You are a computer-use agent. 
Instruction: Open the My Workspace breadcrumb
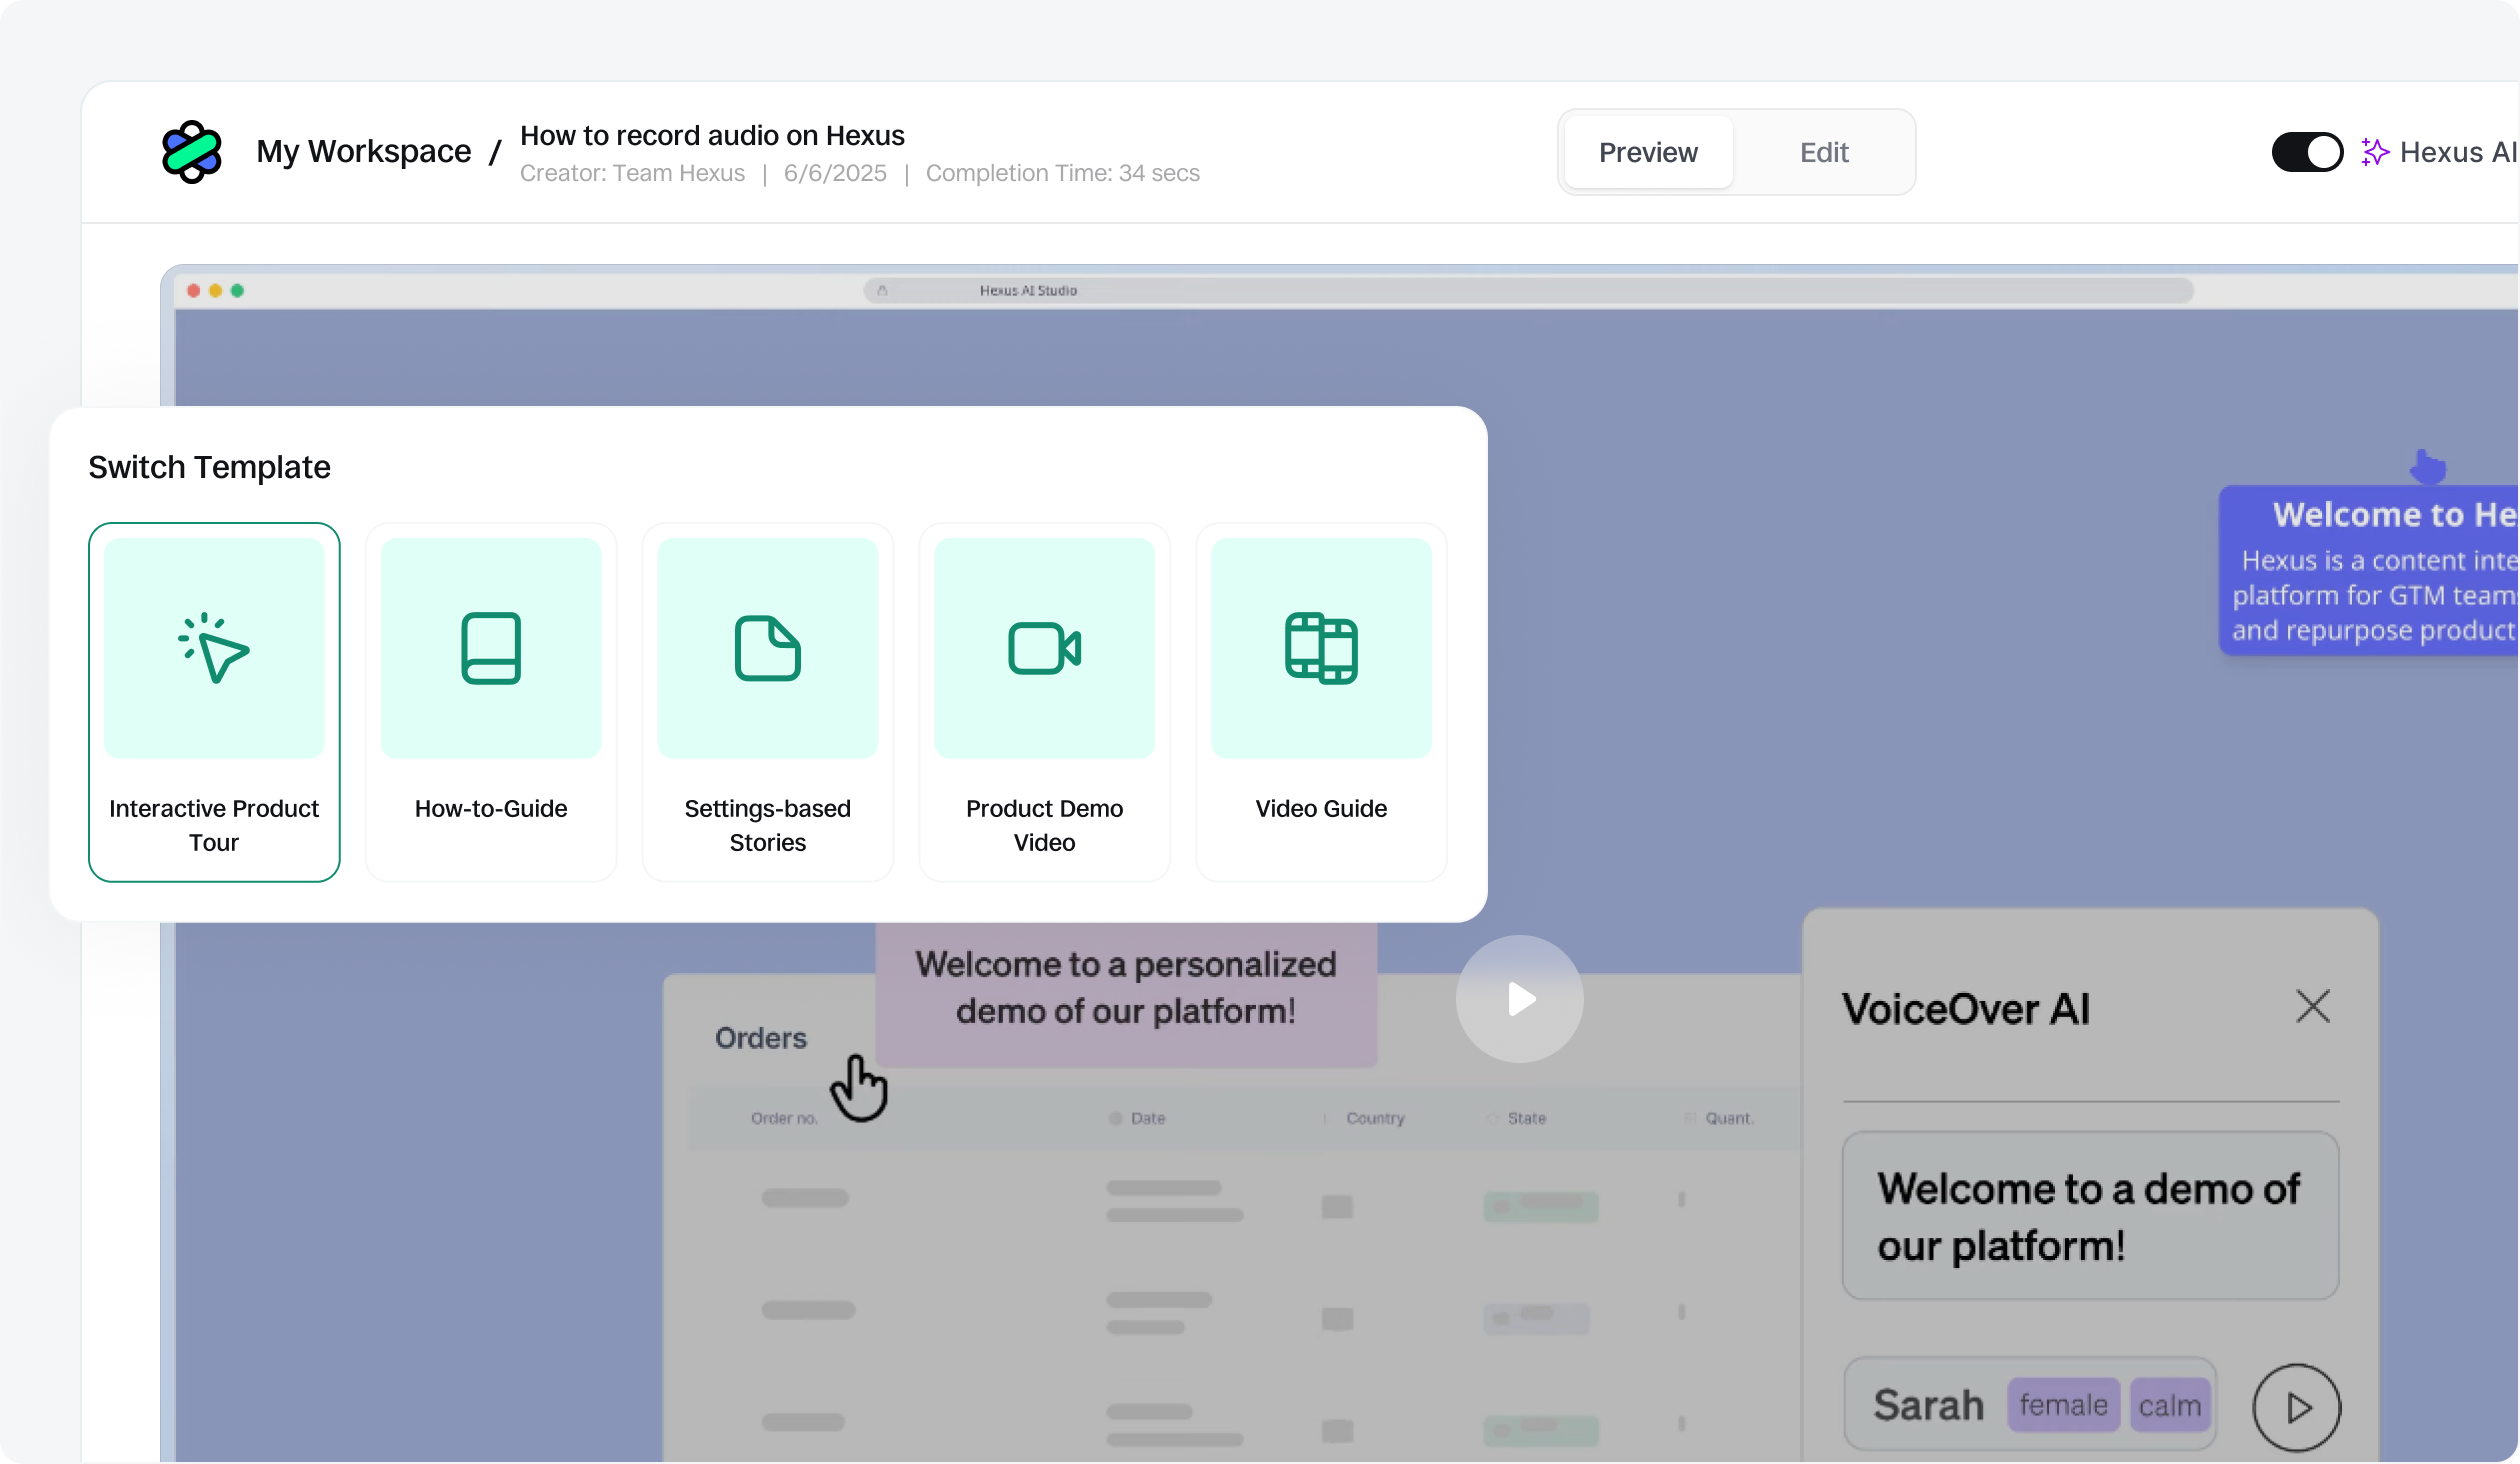[363, 151]
